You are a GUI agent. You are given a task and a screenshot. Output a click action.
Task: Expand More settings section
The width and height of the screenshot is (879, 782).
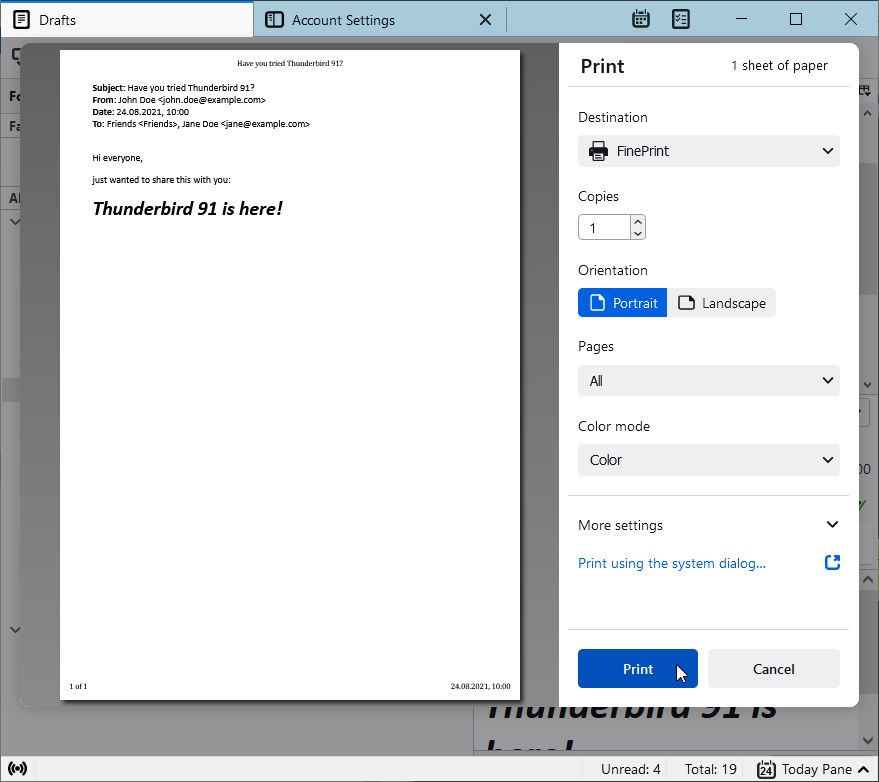[709, 525]
